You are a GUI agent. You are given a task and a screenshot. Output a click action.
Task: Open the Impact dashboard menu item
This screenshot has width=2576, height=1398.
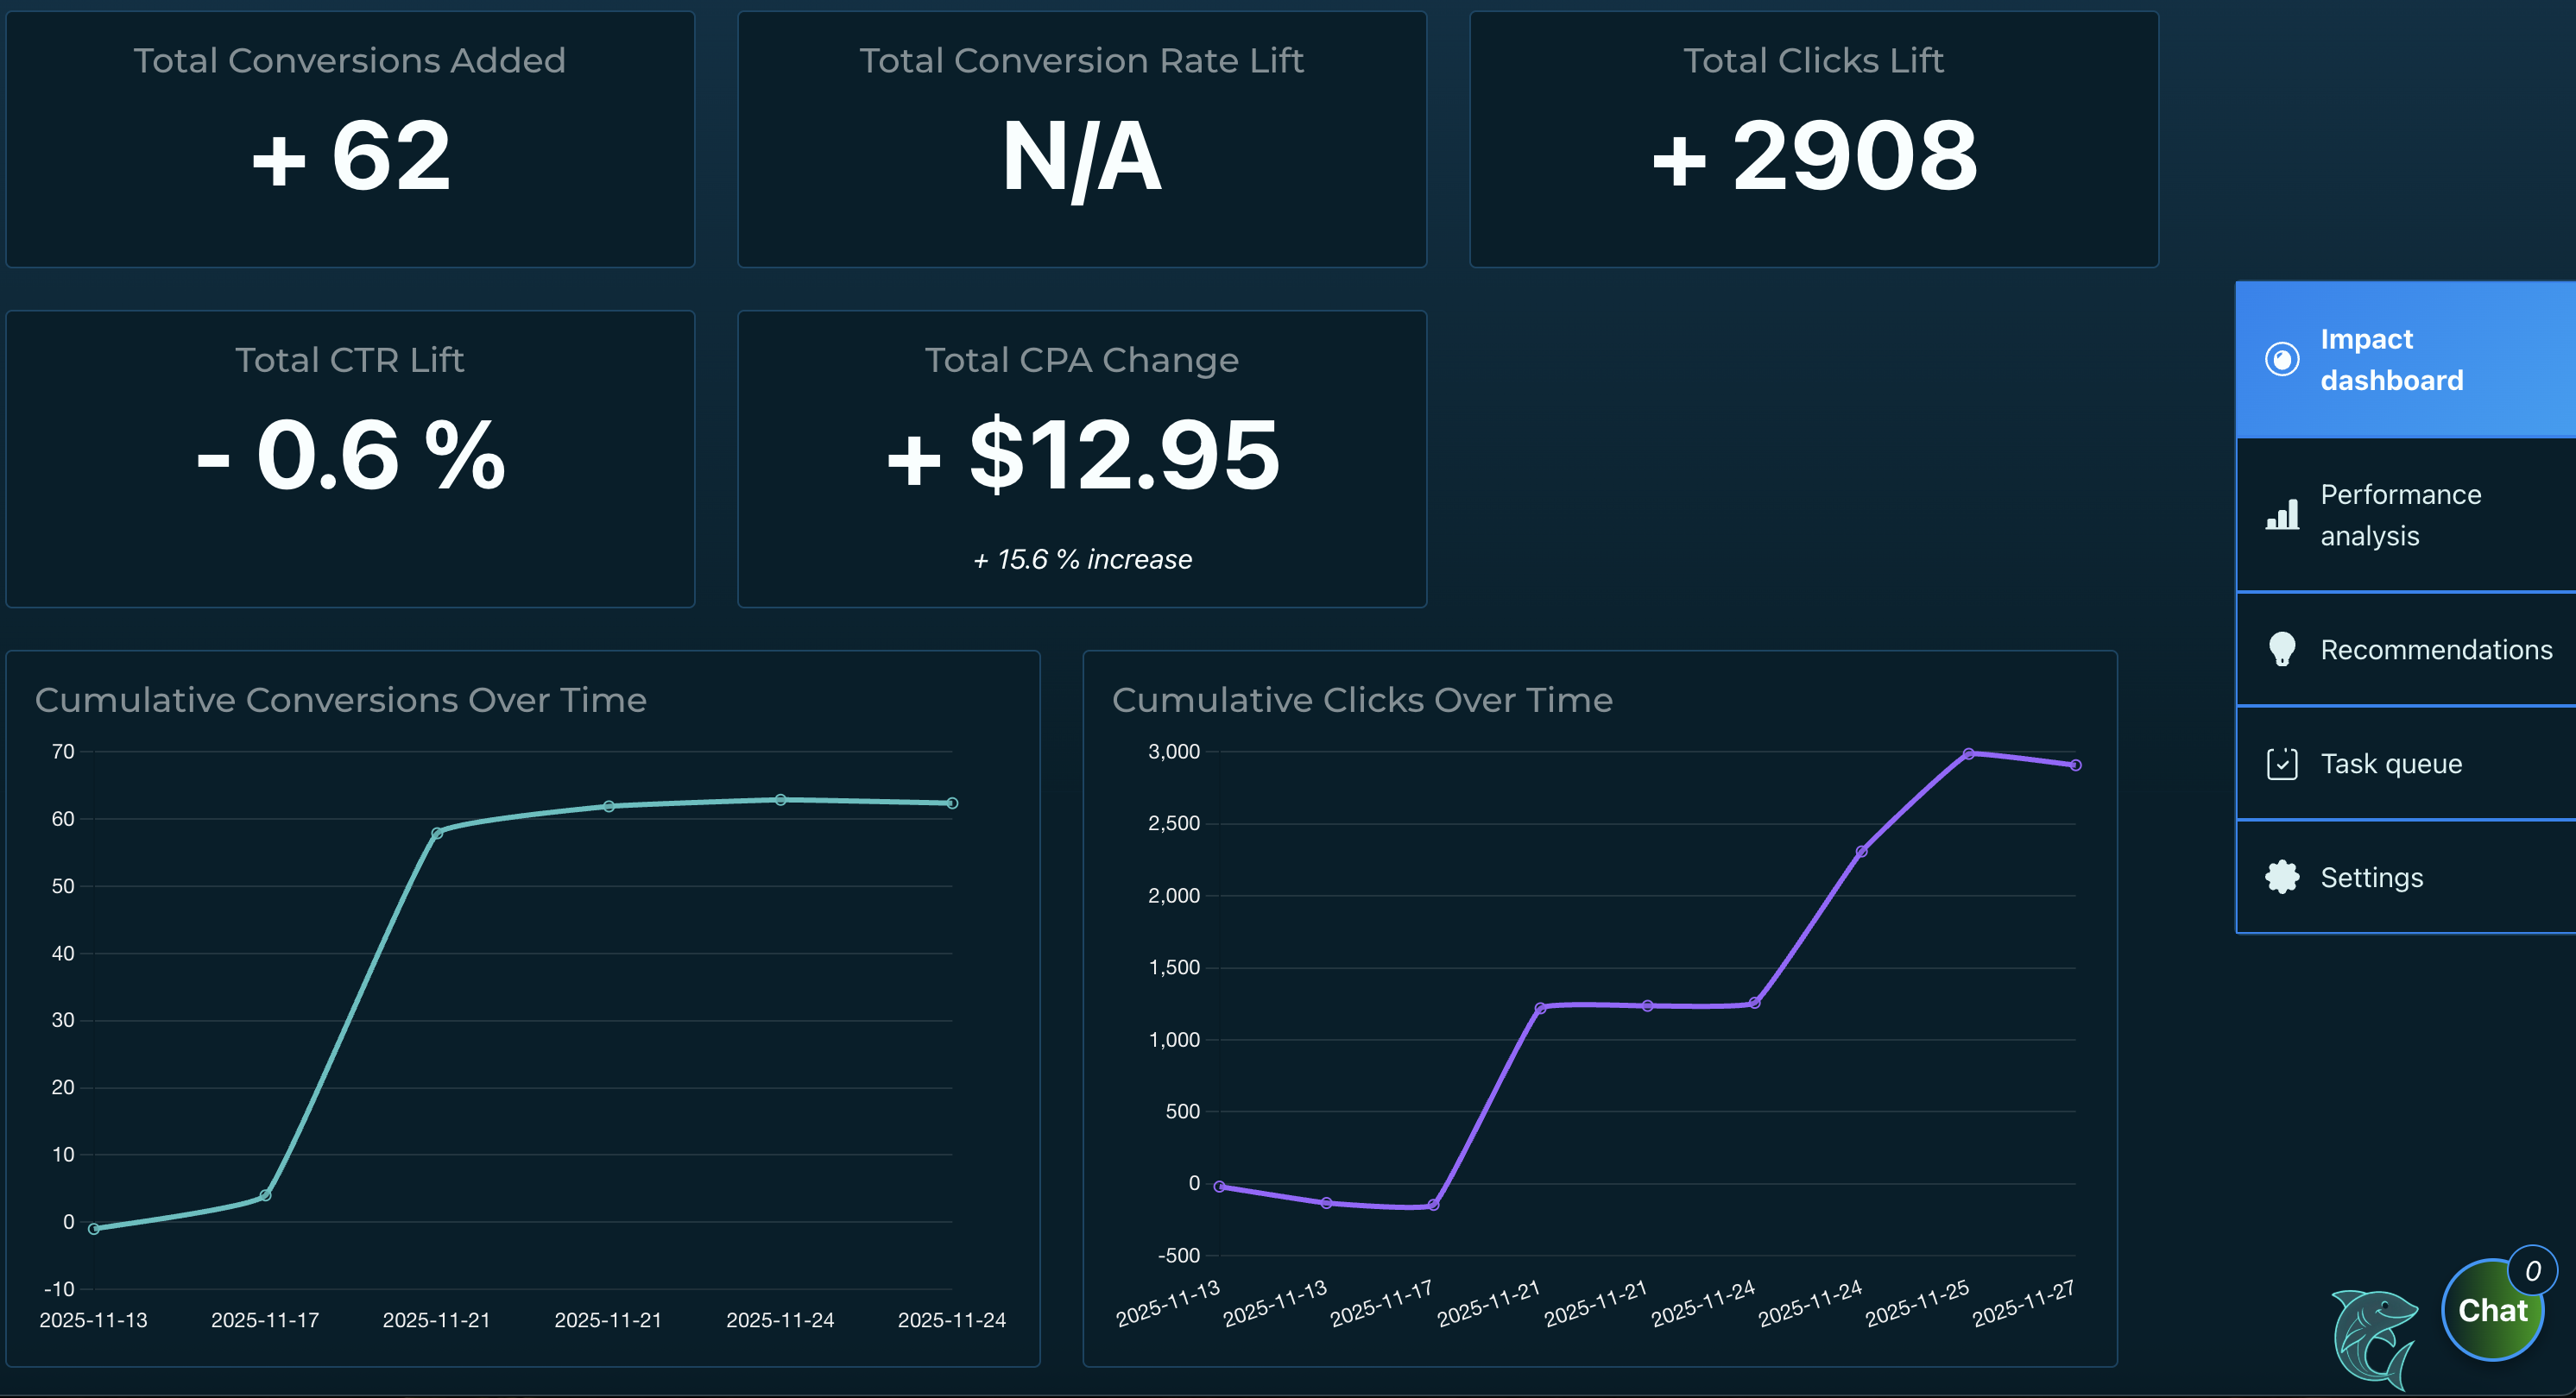2391,360
